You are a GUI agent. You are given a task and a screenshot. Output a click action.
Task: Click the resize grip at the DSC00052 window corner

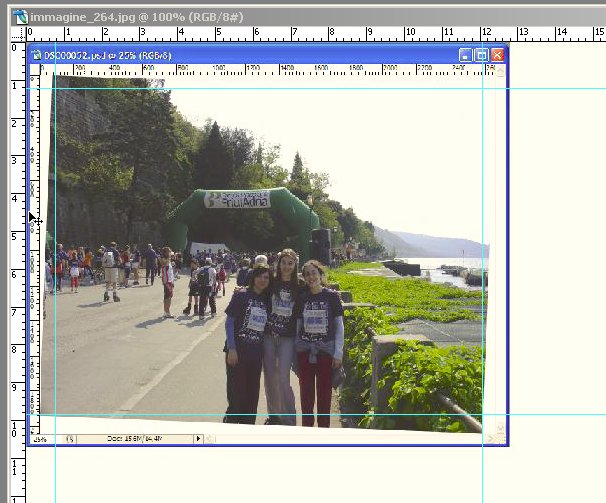[500, 439]
